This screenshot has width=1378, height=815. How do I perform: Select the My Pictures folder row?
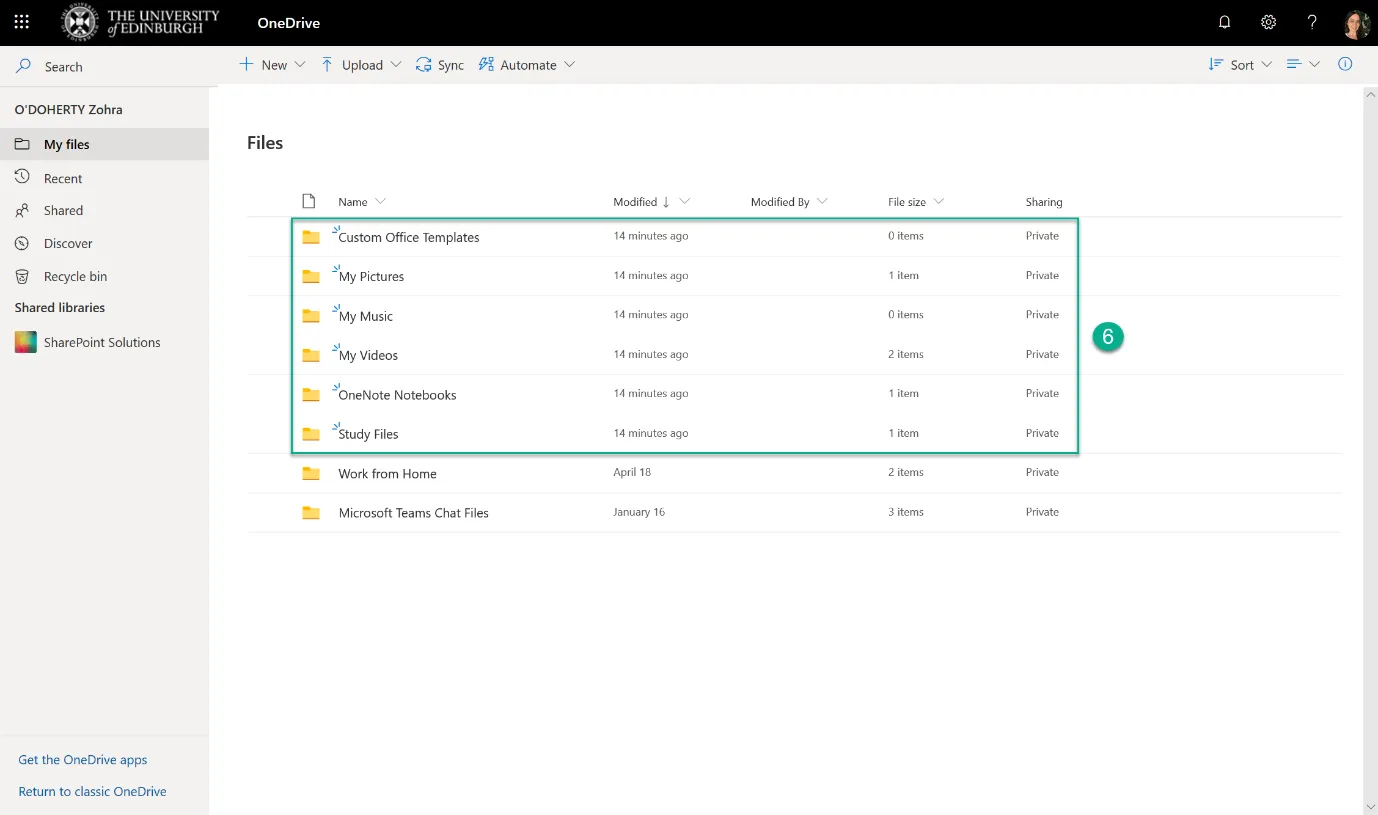pyautogui.click(x=371, y=276)
